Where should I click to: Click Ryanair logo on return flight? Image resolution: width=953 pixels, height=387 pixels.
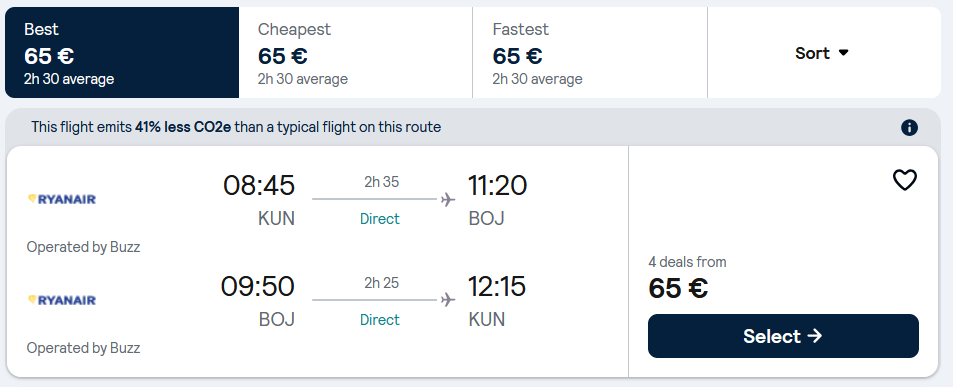coord(62,300)
